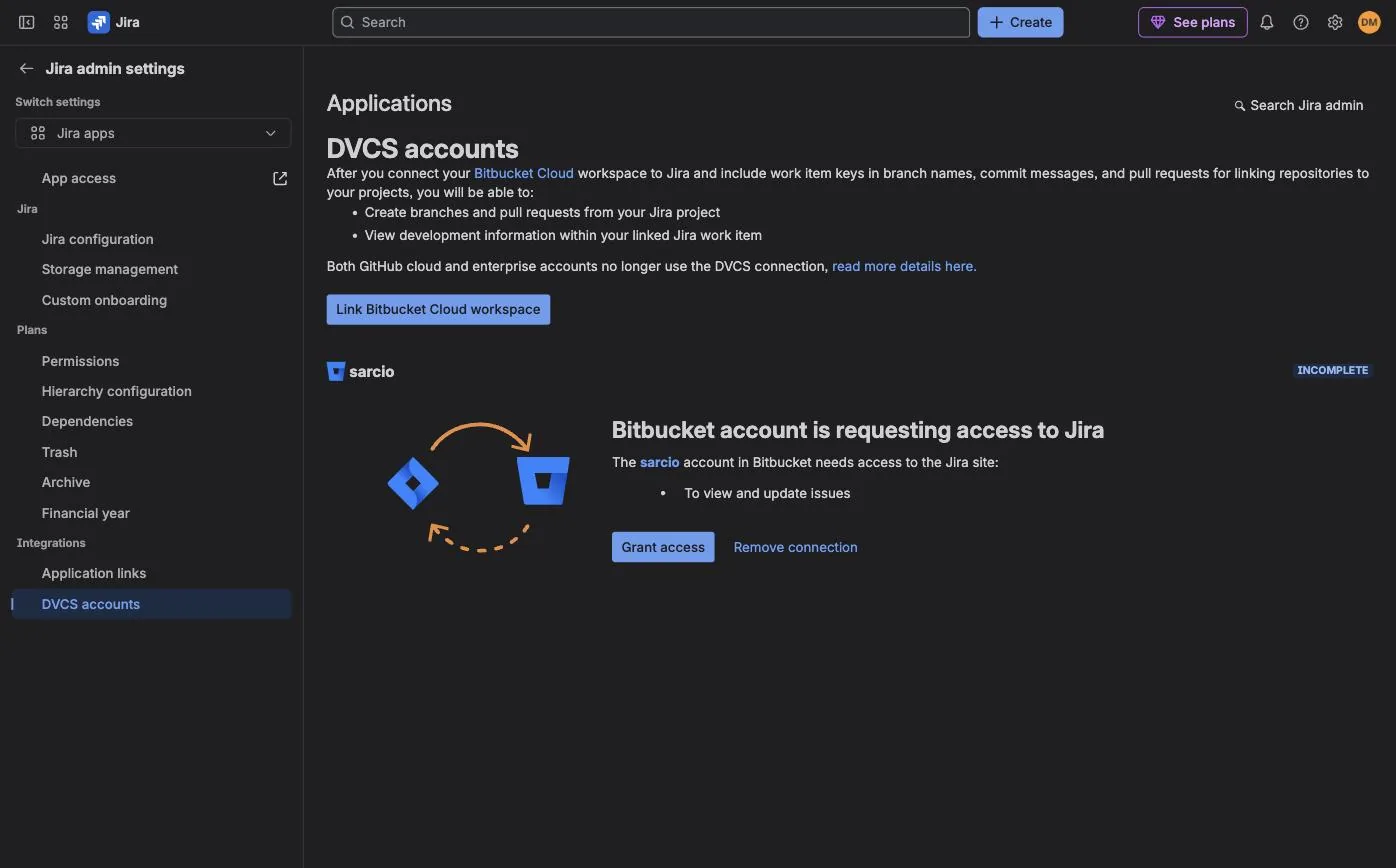Screen dimensions: 1396x868
Task: Open the app switcher grid icon
Action: (61, 22)
